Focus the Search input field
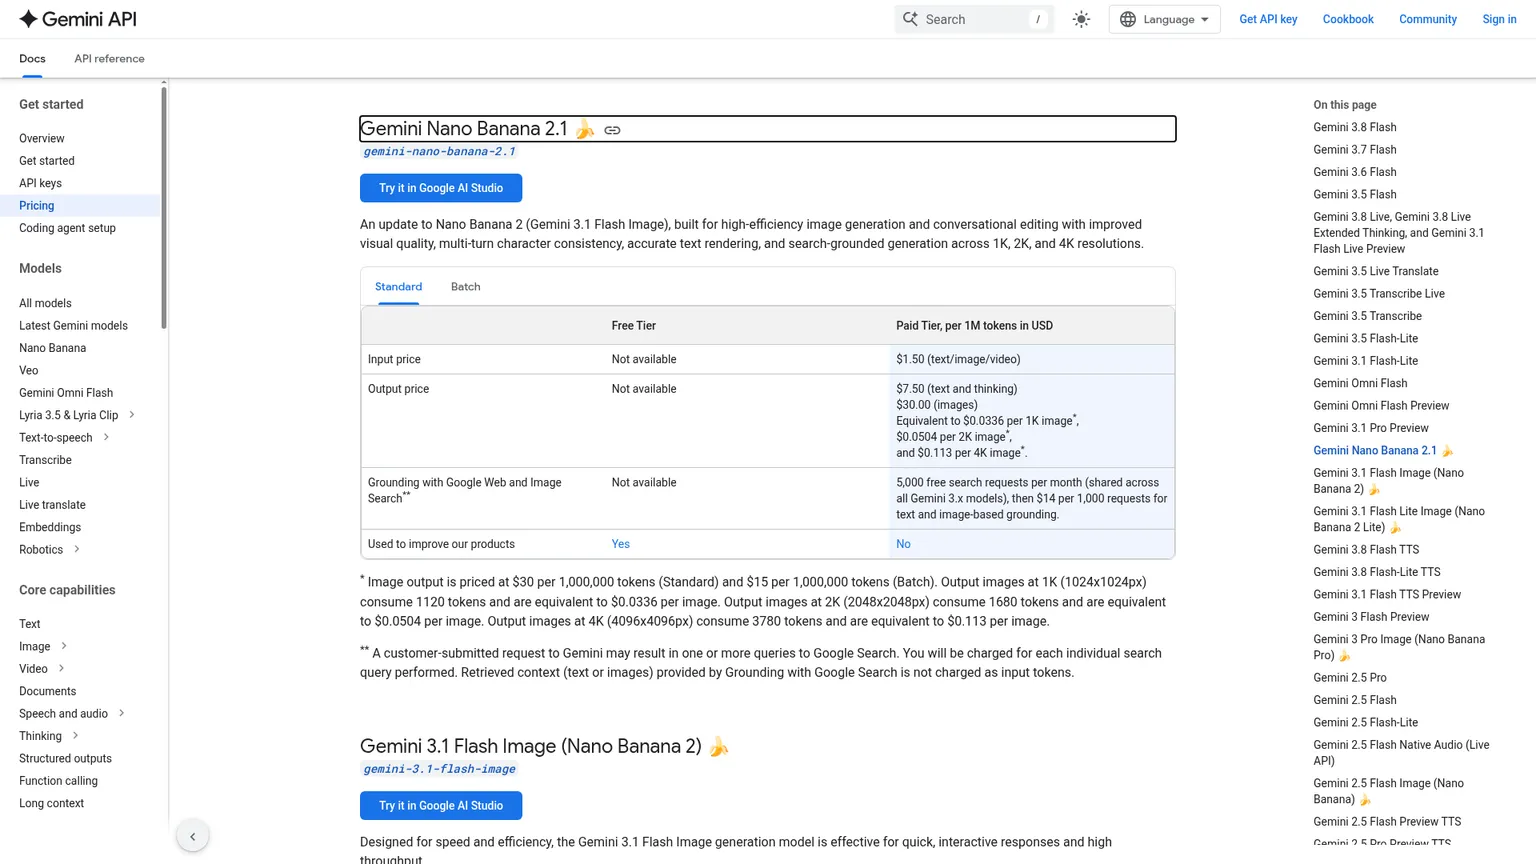 tap(974, 19)
